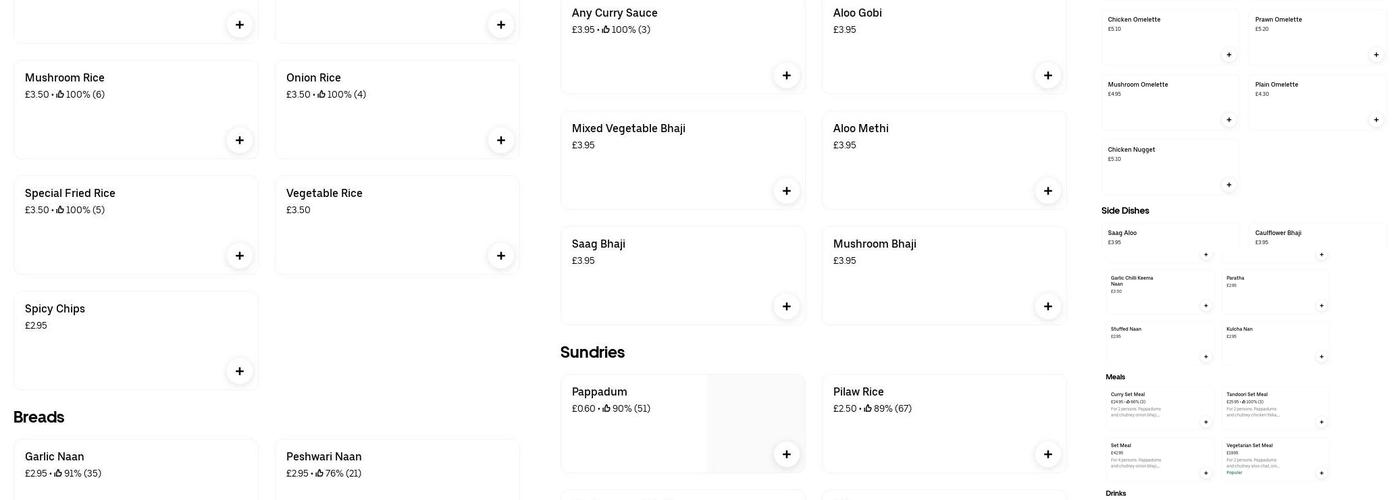
Task: Add Chicken Omelette in the right panel
Action: (1229, 55)
